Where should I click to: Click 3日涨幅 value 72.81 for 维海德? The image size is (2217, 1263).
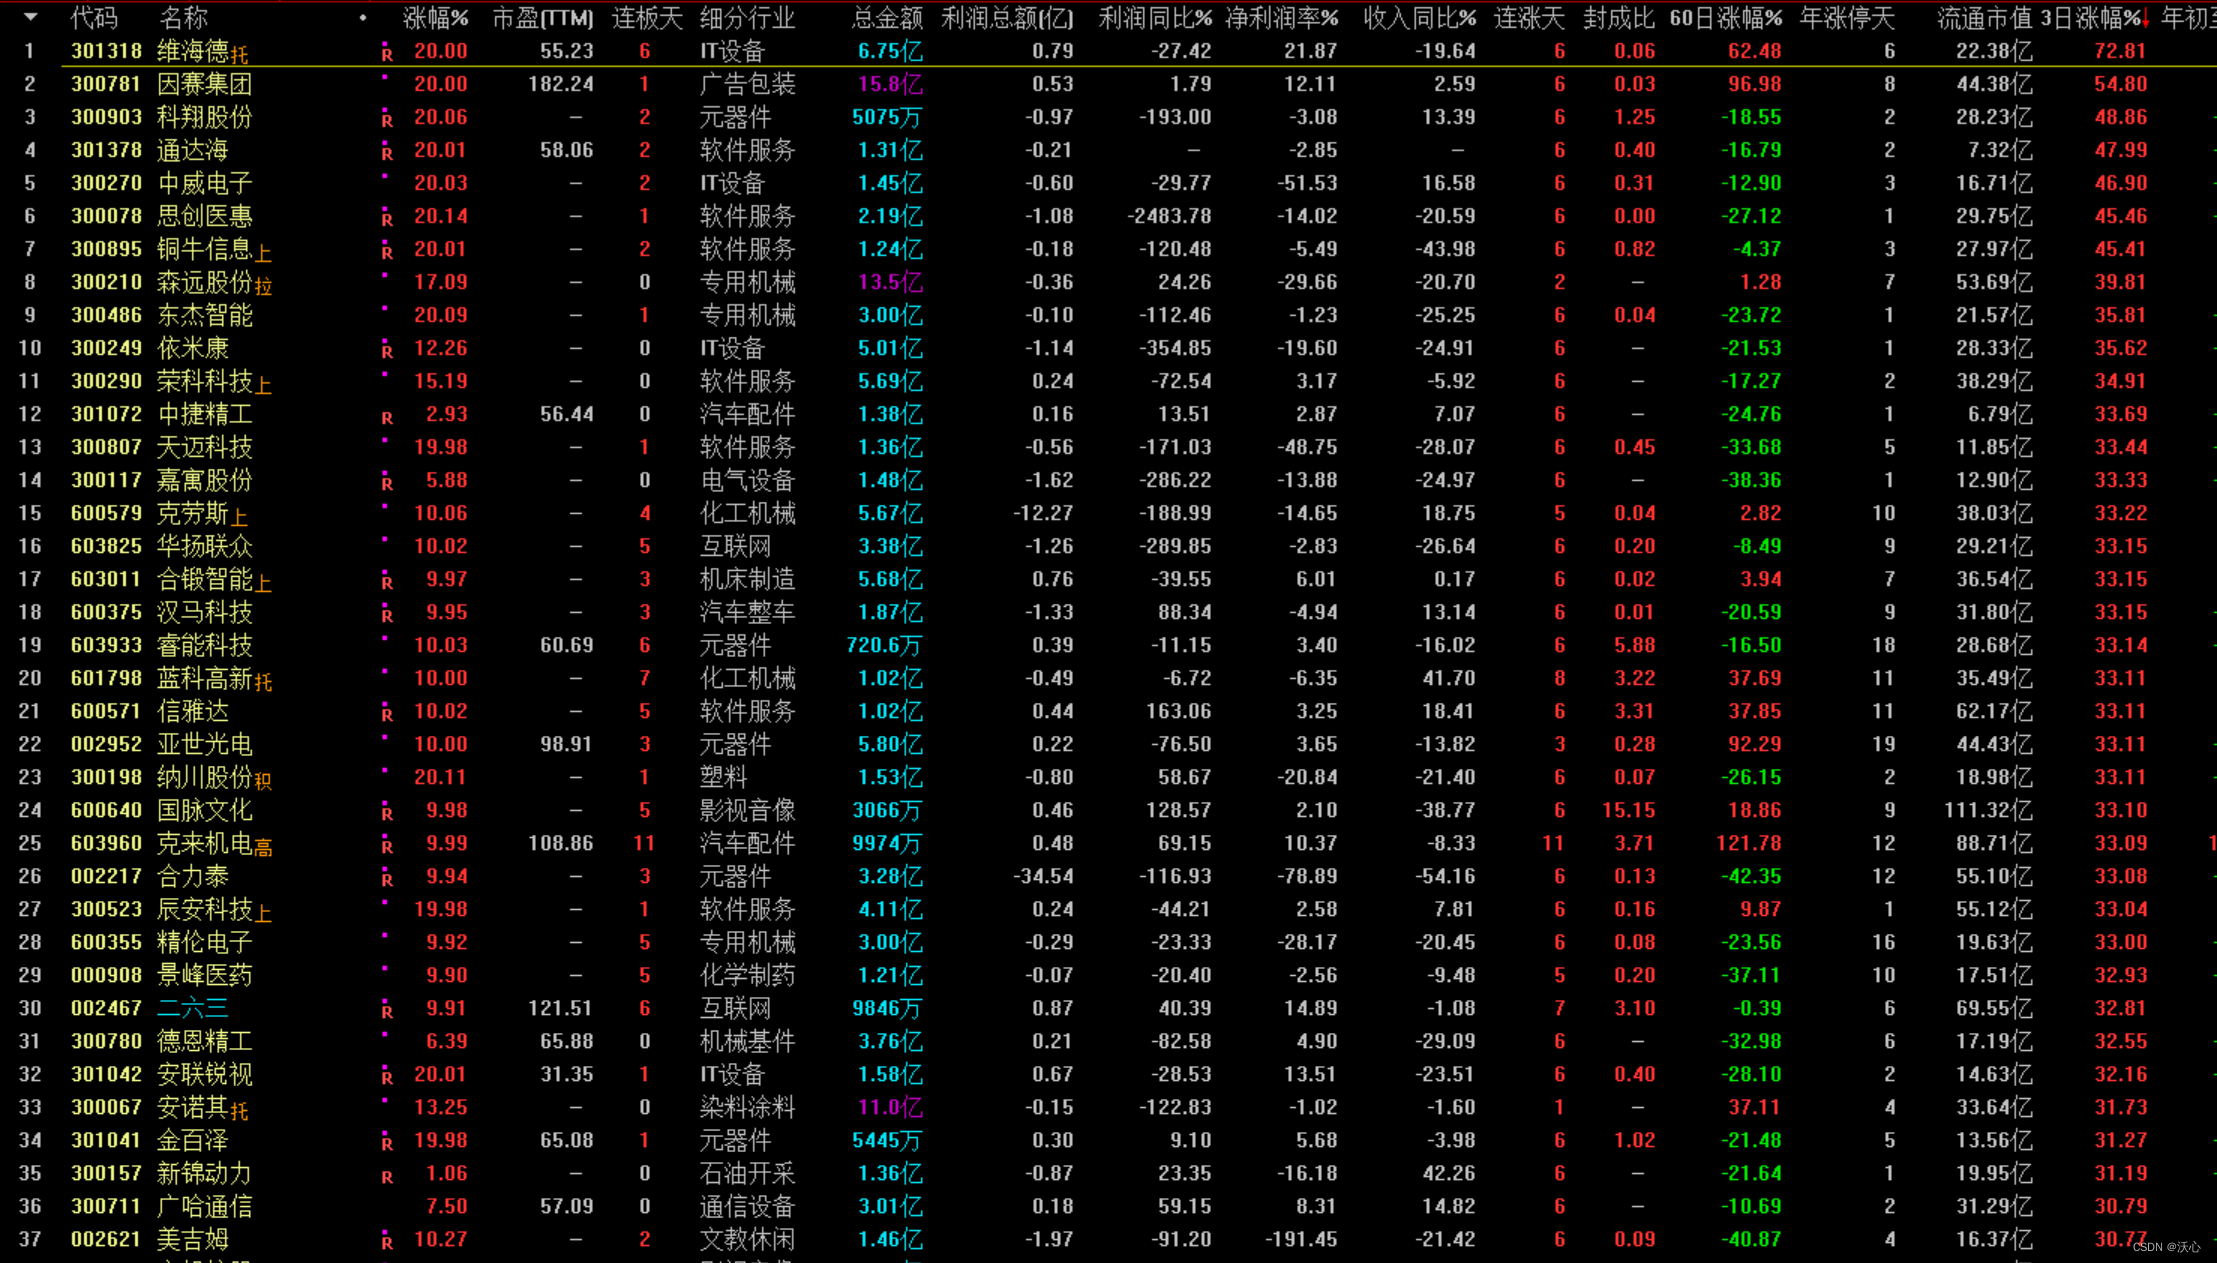(2120, 51)
